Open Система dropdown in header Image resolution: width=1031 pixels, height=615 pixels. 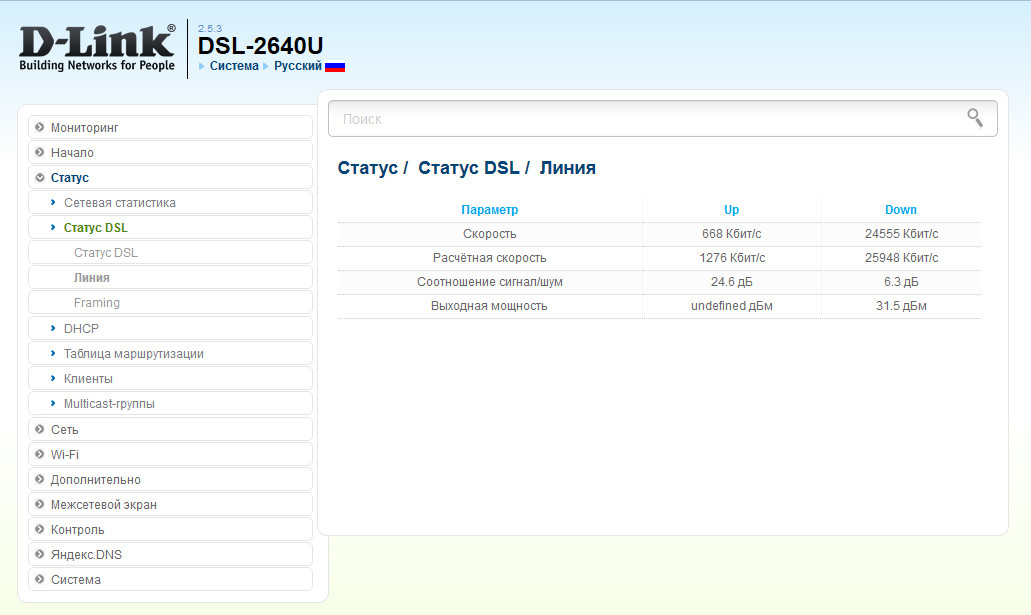pos(233,66)
